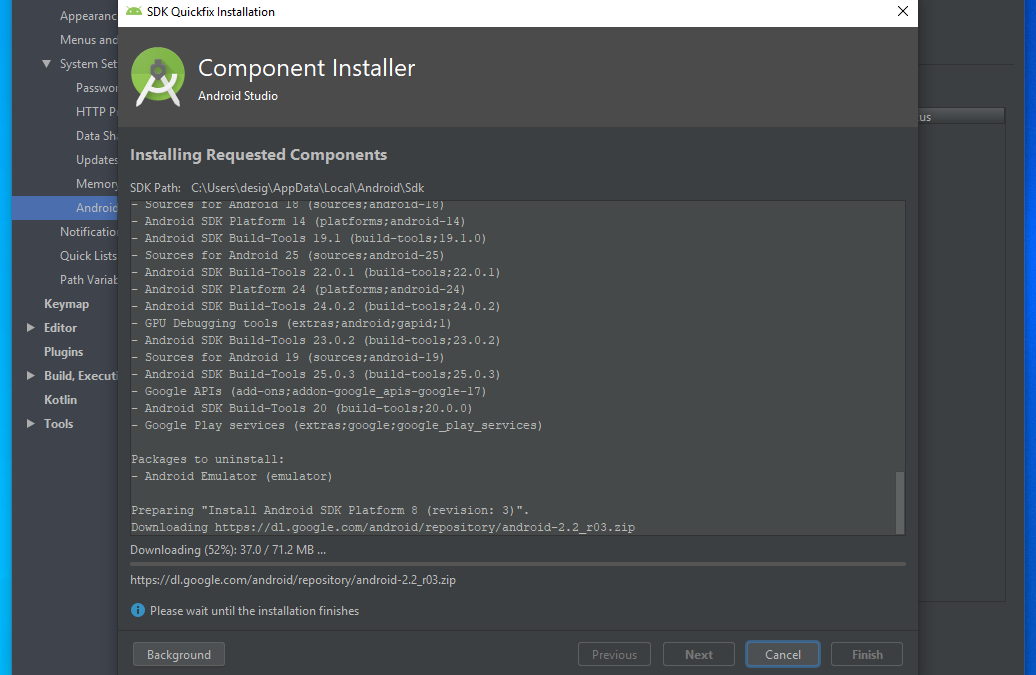Click the installation log scrollbar thumb
This screenshot has width=1036, height=675.
(899, 502)
